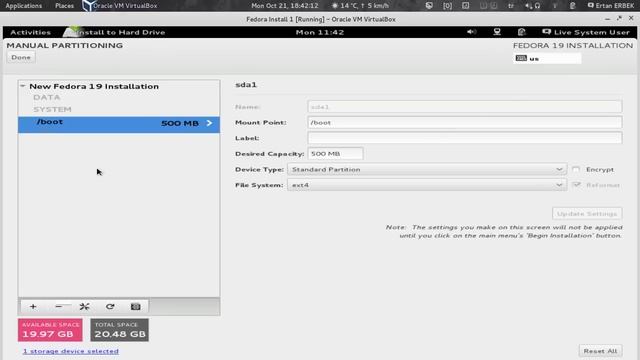Open the disk summary icon in partition toolbar
This screenshot has width=640, height=360.
tap(136, 307)
